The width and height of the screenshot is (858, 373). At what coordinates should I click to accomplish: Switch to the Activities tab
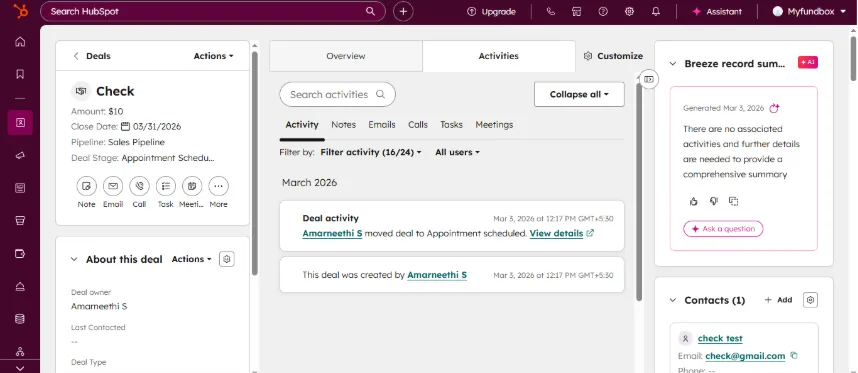498,56
